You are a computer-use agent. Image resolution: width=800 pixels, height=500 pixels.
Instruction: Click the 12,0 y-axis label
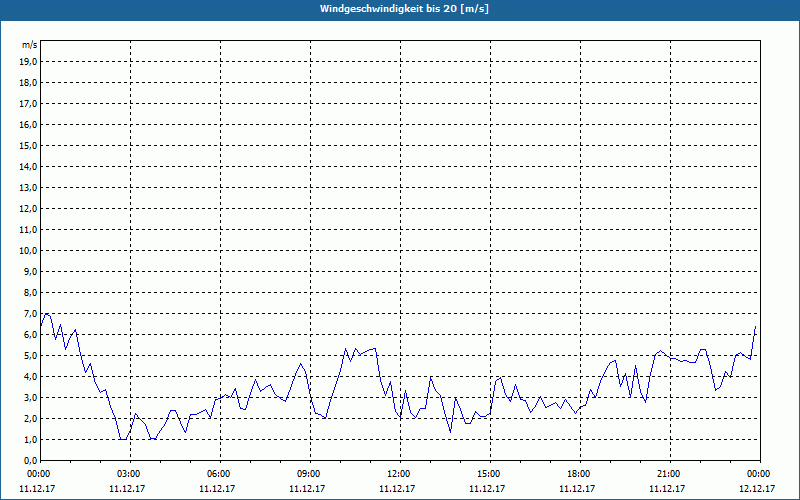[28, 209]
